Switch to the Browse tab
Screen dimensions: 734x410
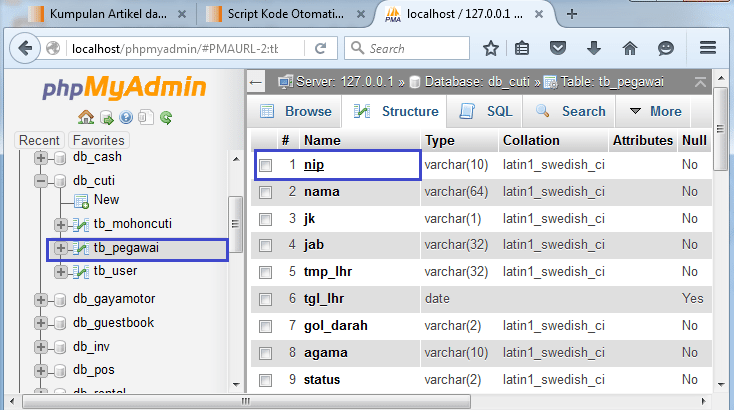(295, 111)
